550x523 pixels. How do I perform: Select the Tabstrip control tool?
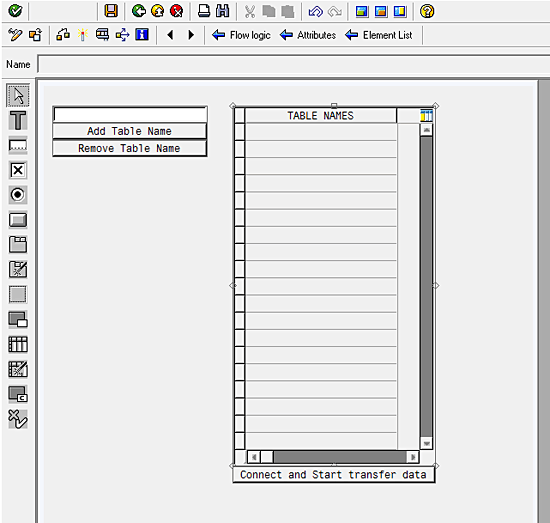tap(18, 244)
